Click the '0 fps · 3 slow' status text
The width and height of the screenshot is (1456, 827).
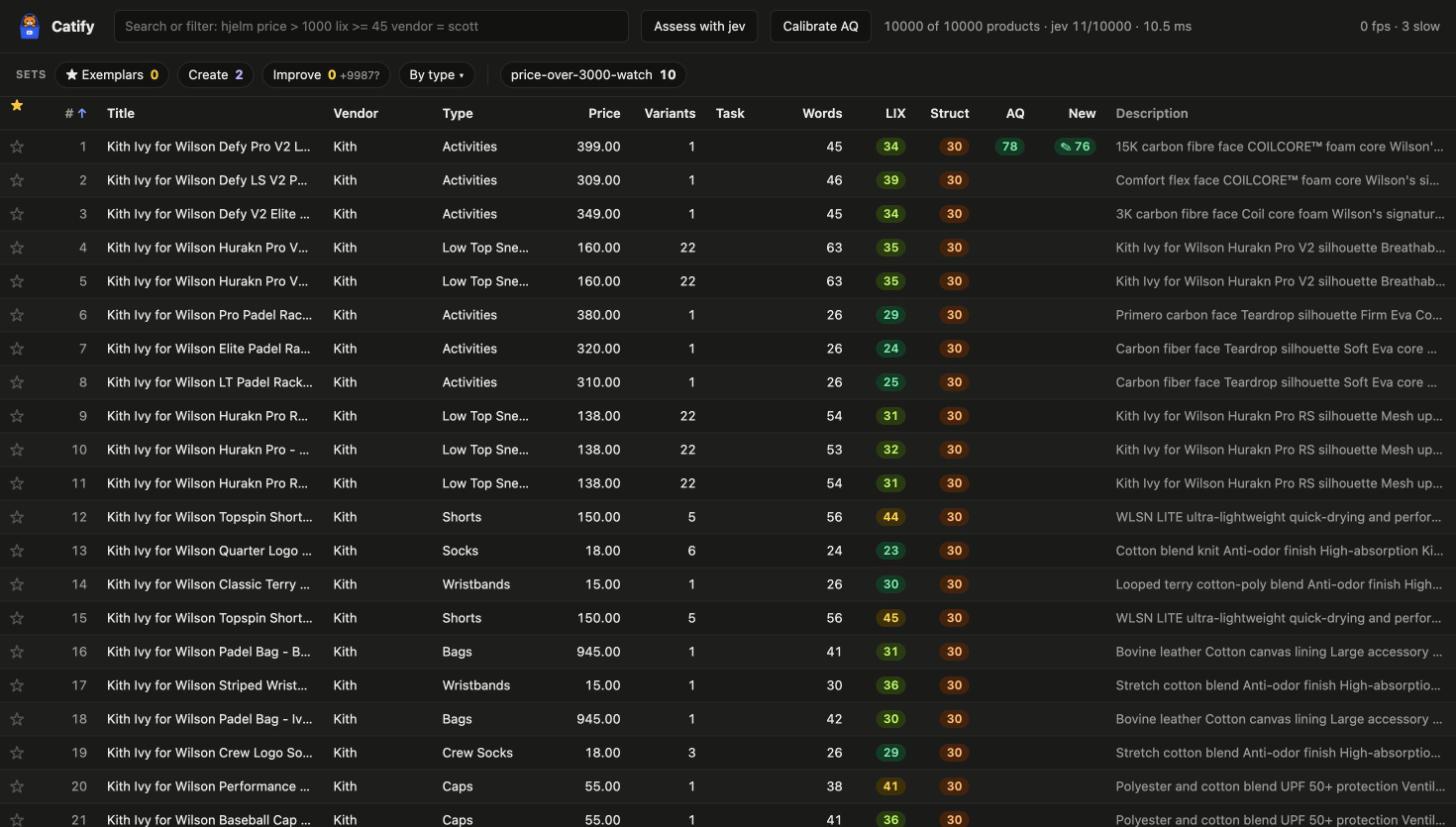(x=1400, y=26)
